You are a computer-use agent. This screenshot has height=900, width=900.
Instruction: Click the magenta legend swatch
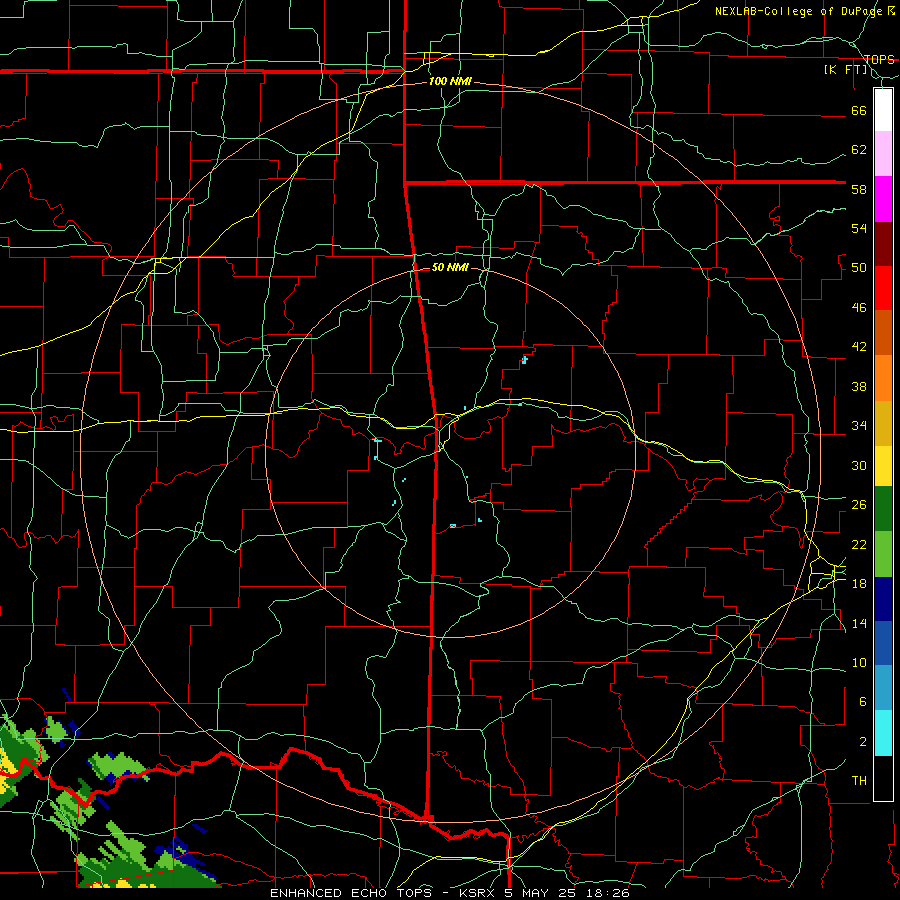click(x=883, y=199)
